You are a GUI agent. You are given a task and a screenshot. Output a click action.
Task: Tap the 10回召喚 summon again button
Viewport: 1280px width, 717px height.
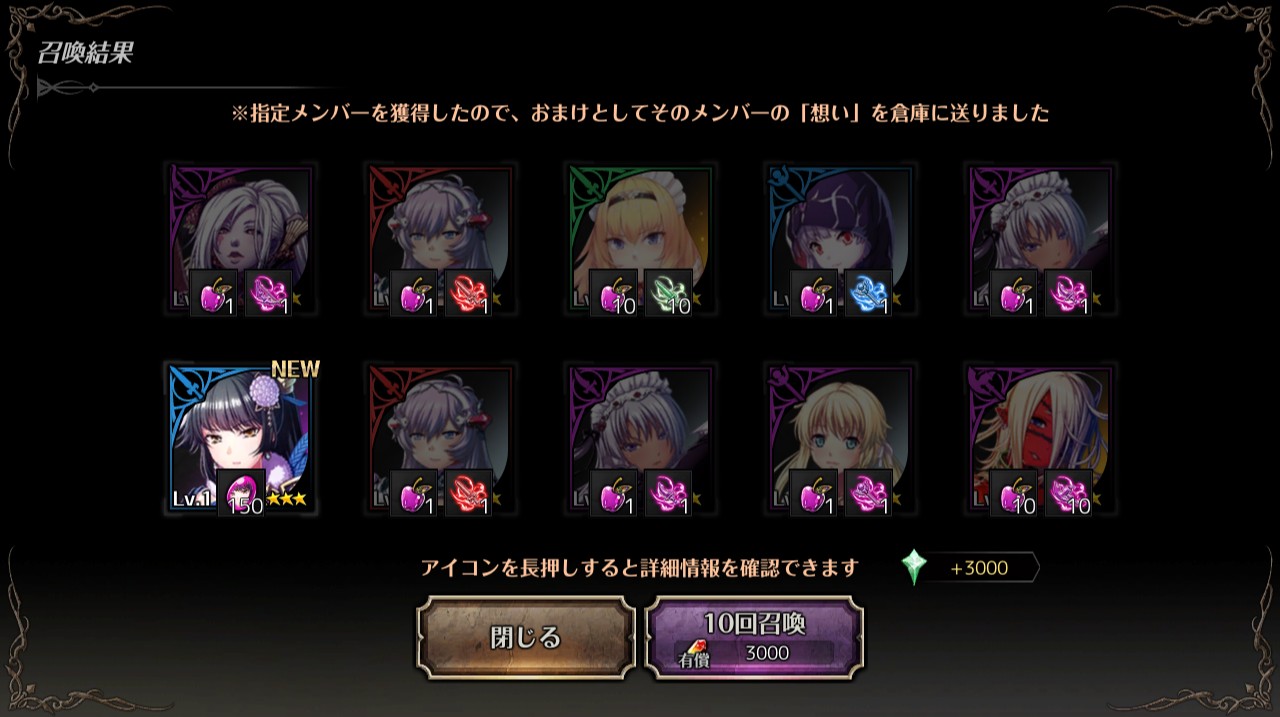tap(754, 638)
